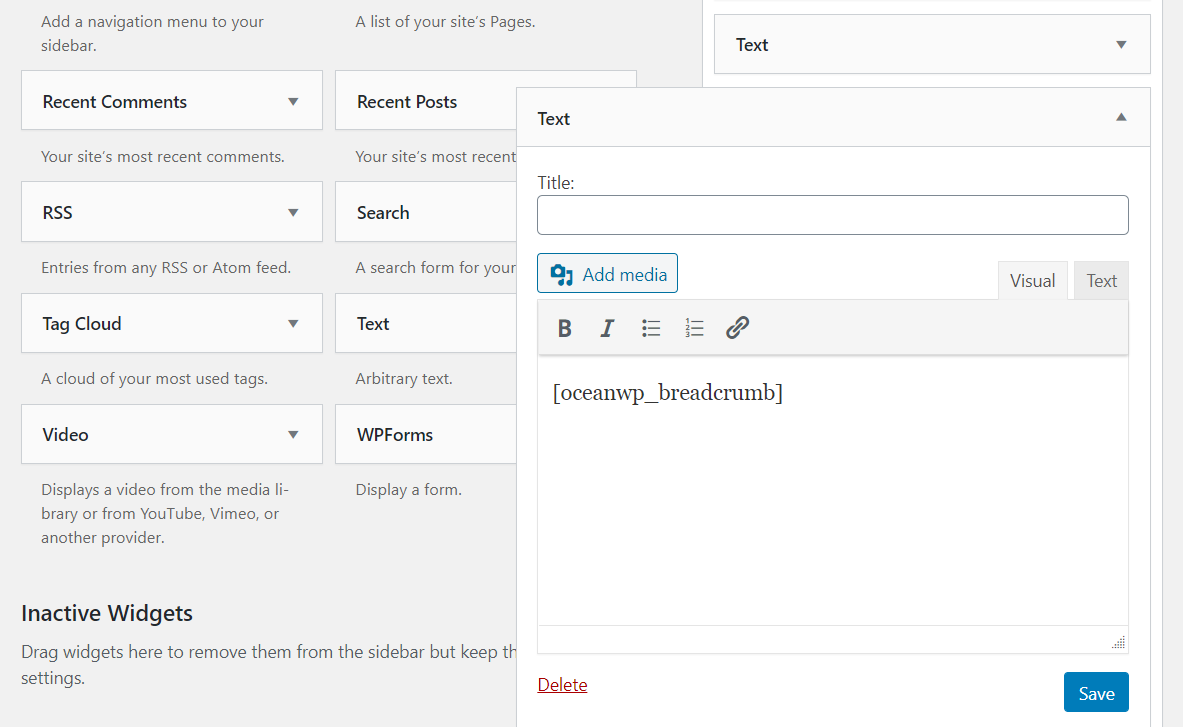Insert a link with the chain icon
1183x727 pixels.
(737, 328)
